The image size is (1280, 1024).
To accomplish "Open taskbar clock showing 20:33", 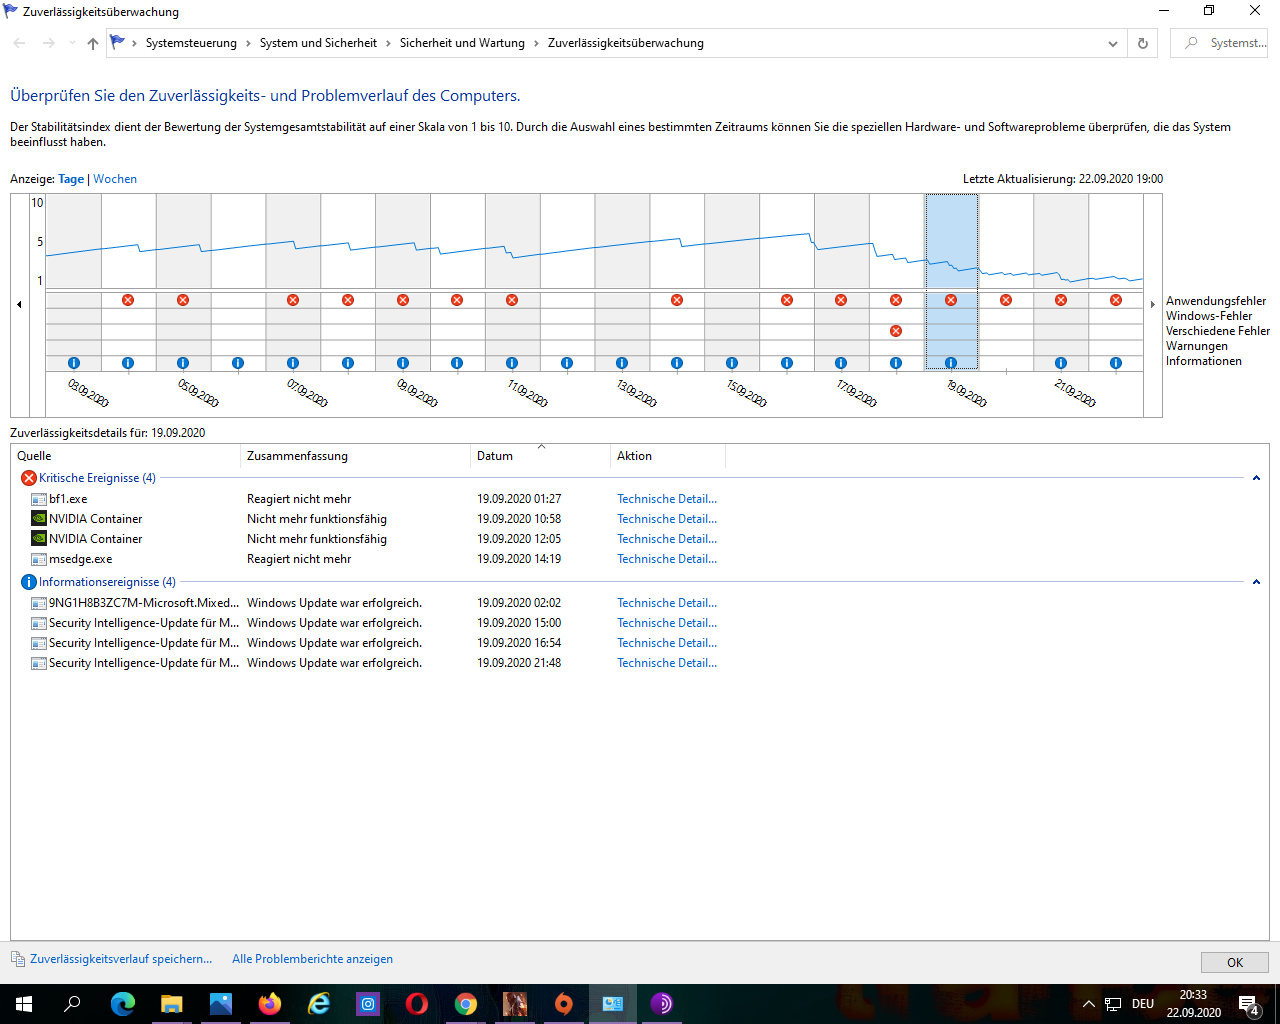I will pyautogui.click(x=1193, y=1004).
